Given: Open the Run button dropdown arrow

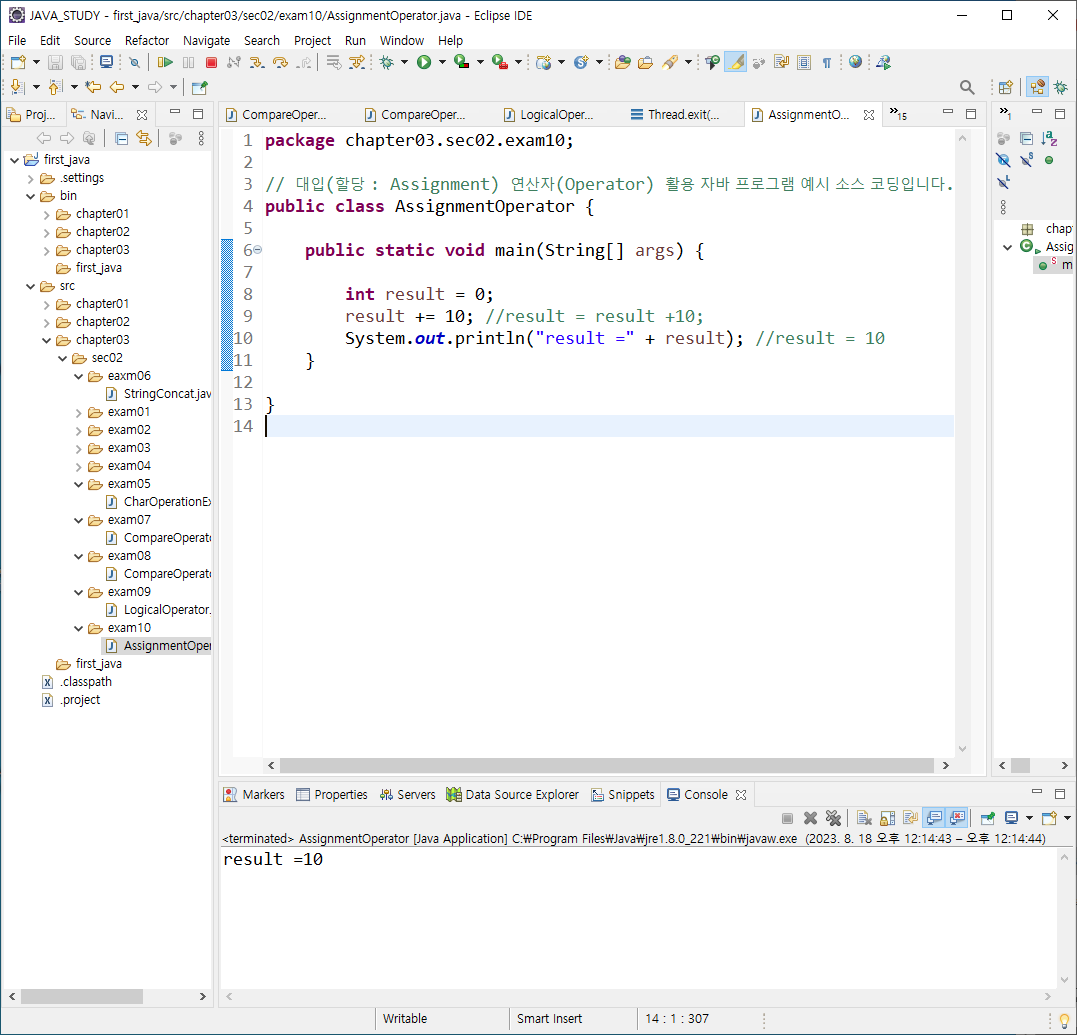Looking at the screenshot, I should [x=442, y=62].
